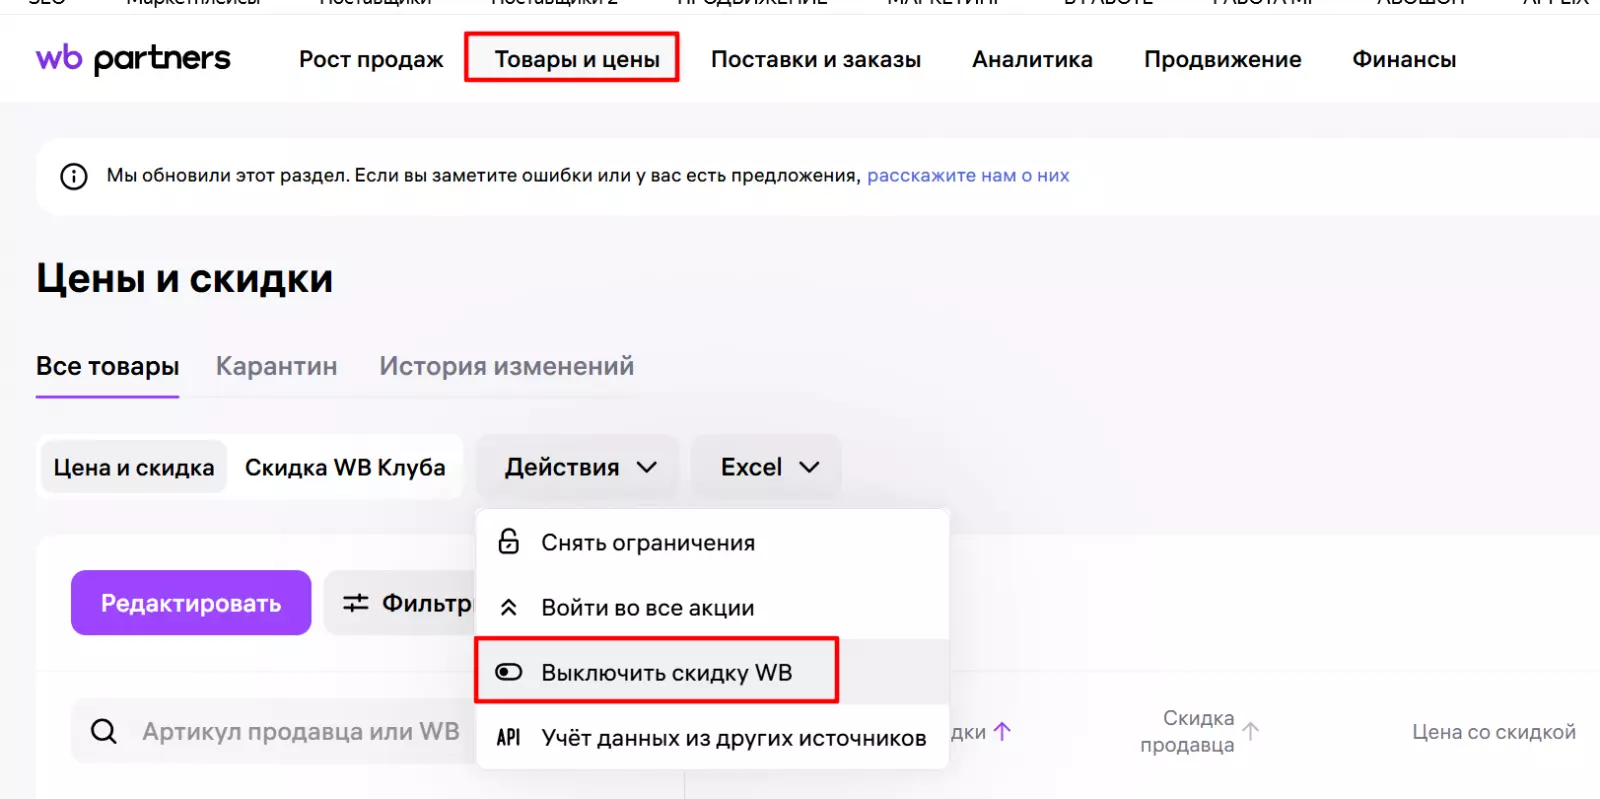Viewport: 1600px width, 799px height.
Task: Click the wb partners logo
Action: 133,59
